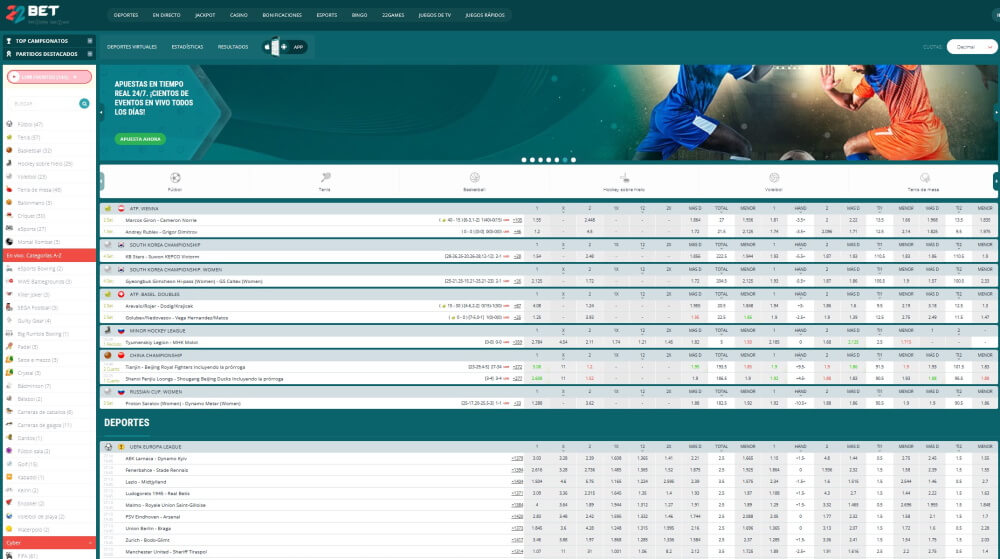Open the Jackpot menu item
Image resolution: width=1000 pixels, height=559 pixels.
[205, 15]
